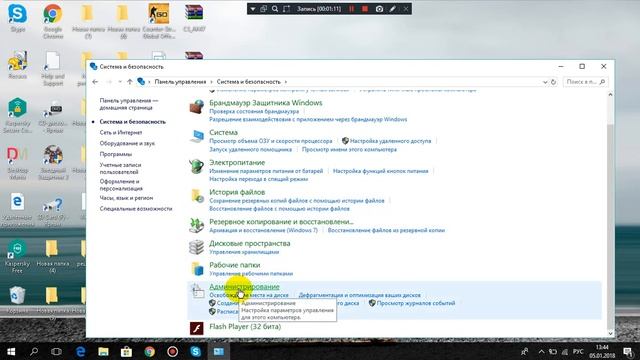Screen dimensions: 640x360
Task: Launch Microsoft Edge from the taskbar
Action: tap(80, 351)
